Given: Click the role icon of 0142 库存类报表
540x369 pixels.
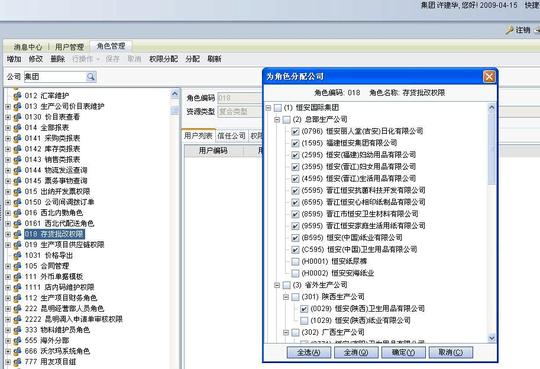Looking at the screenshot, I should 17,149.
